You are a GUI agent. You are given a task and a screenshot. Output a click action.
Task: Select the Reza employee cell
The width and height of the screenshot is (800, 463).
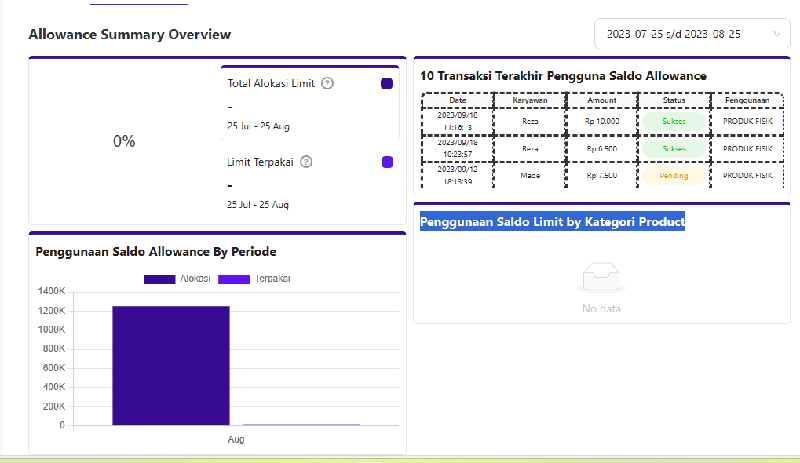(x=530, y=121)
